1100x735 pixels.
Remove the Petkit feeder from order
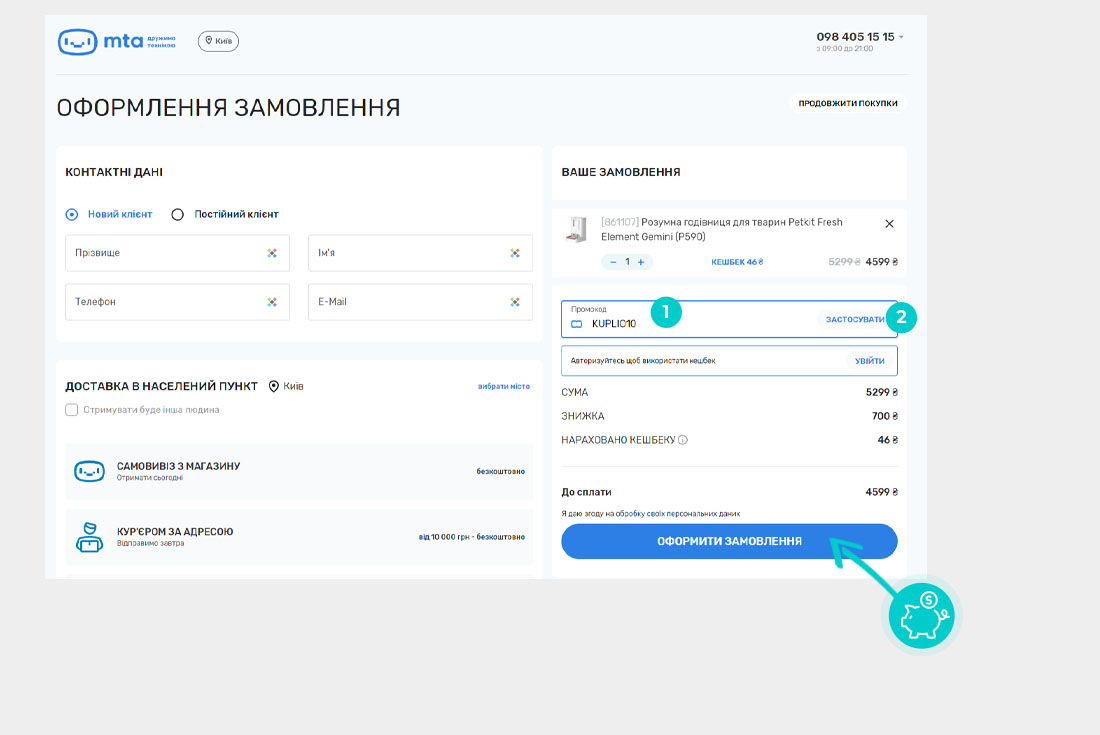click(x=889, y=224)
